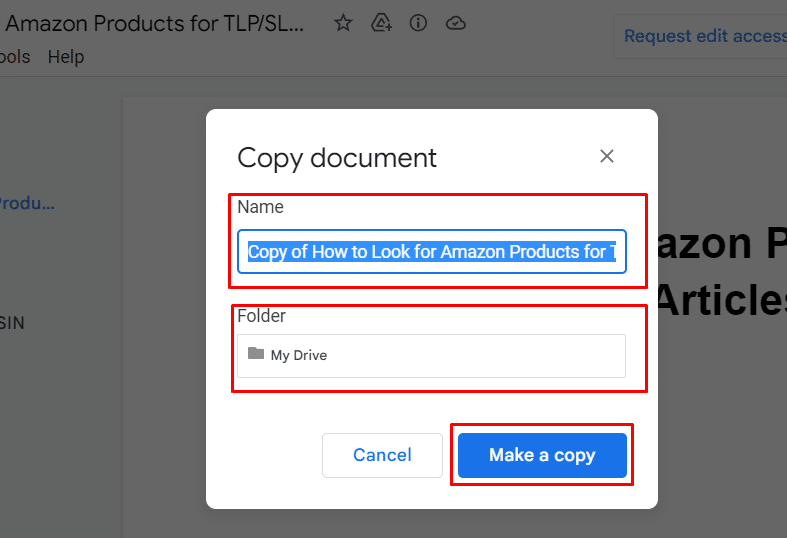Star the document
The width and height of the screenshot is (787, 538).
(343, 22)
